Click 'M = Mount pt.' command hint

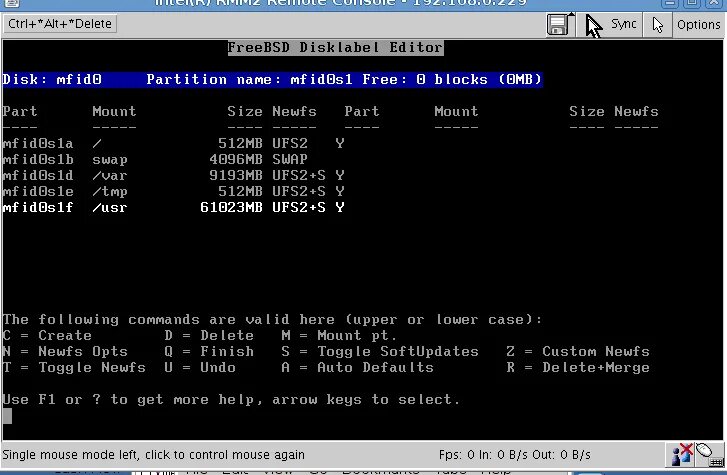point(339,335)
